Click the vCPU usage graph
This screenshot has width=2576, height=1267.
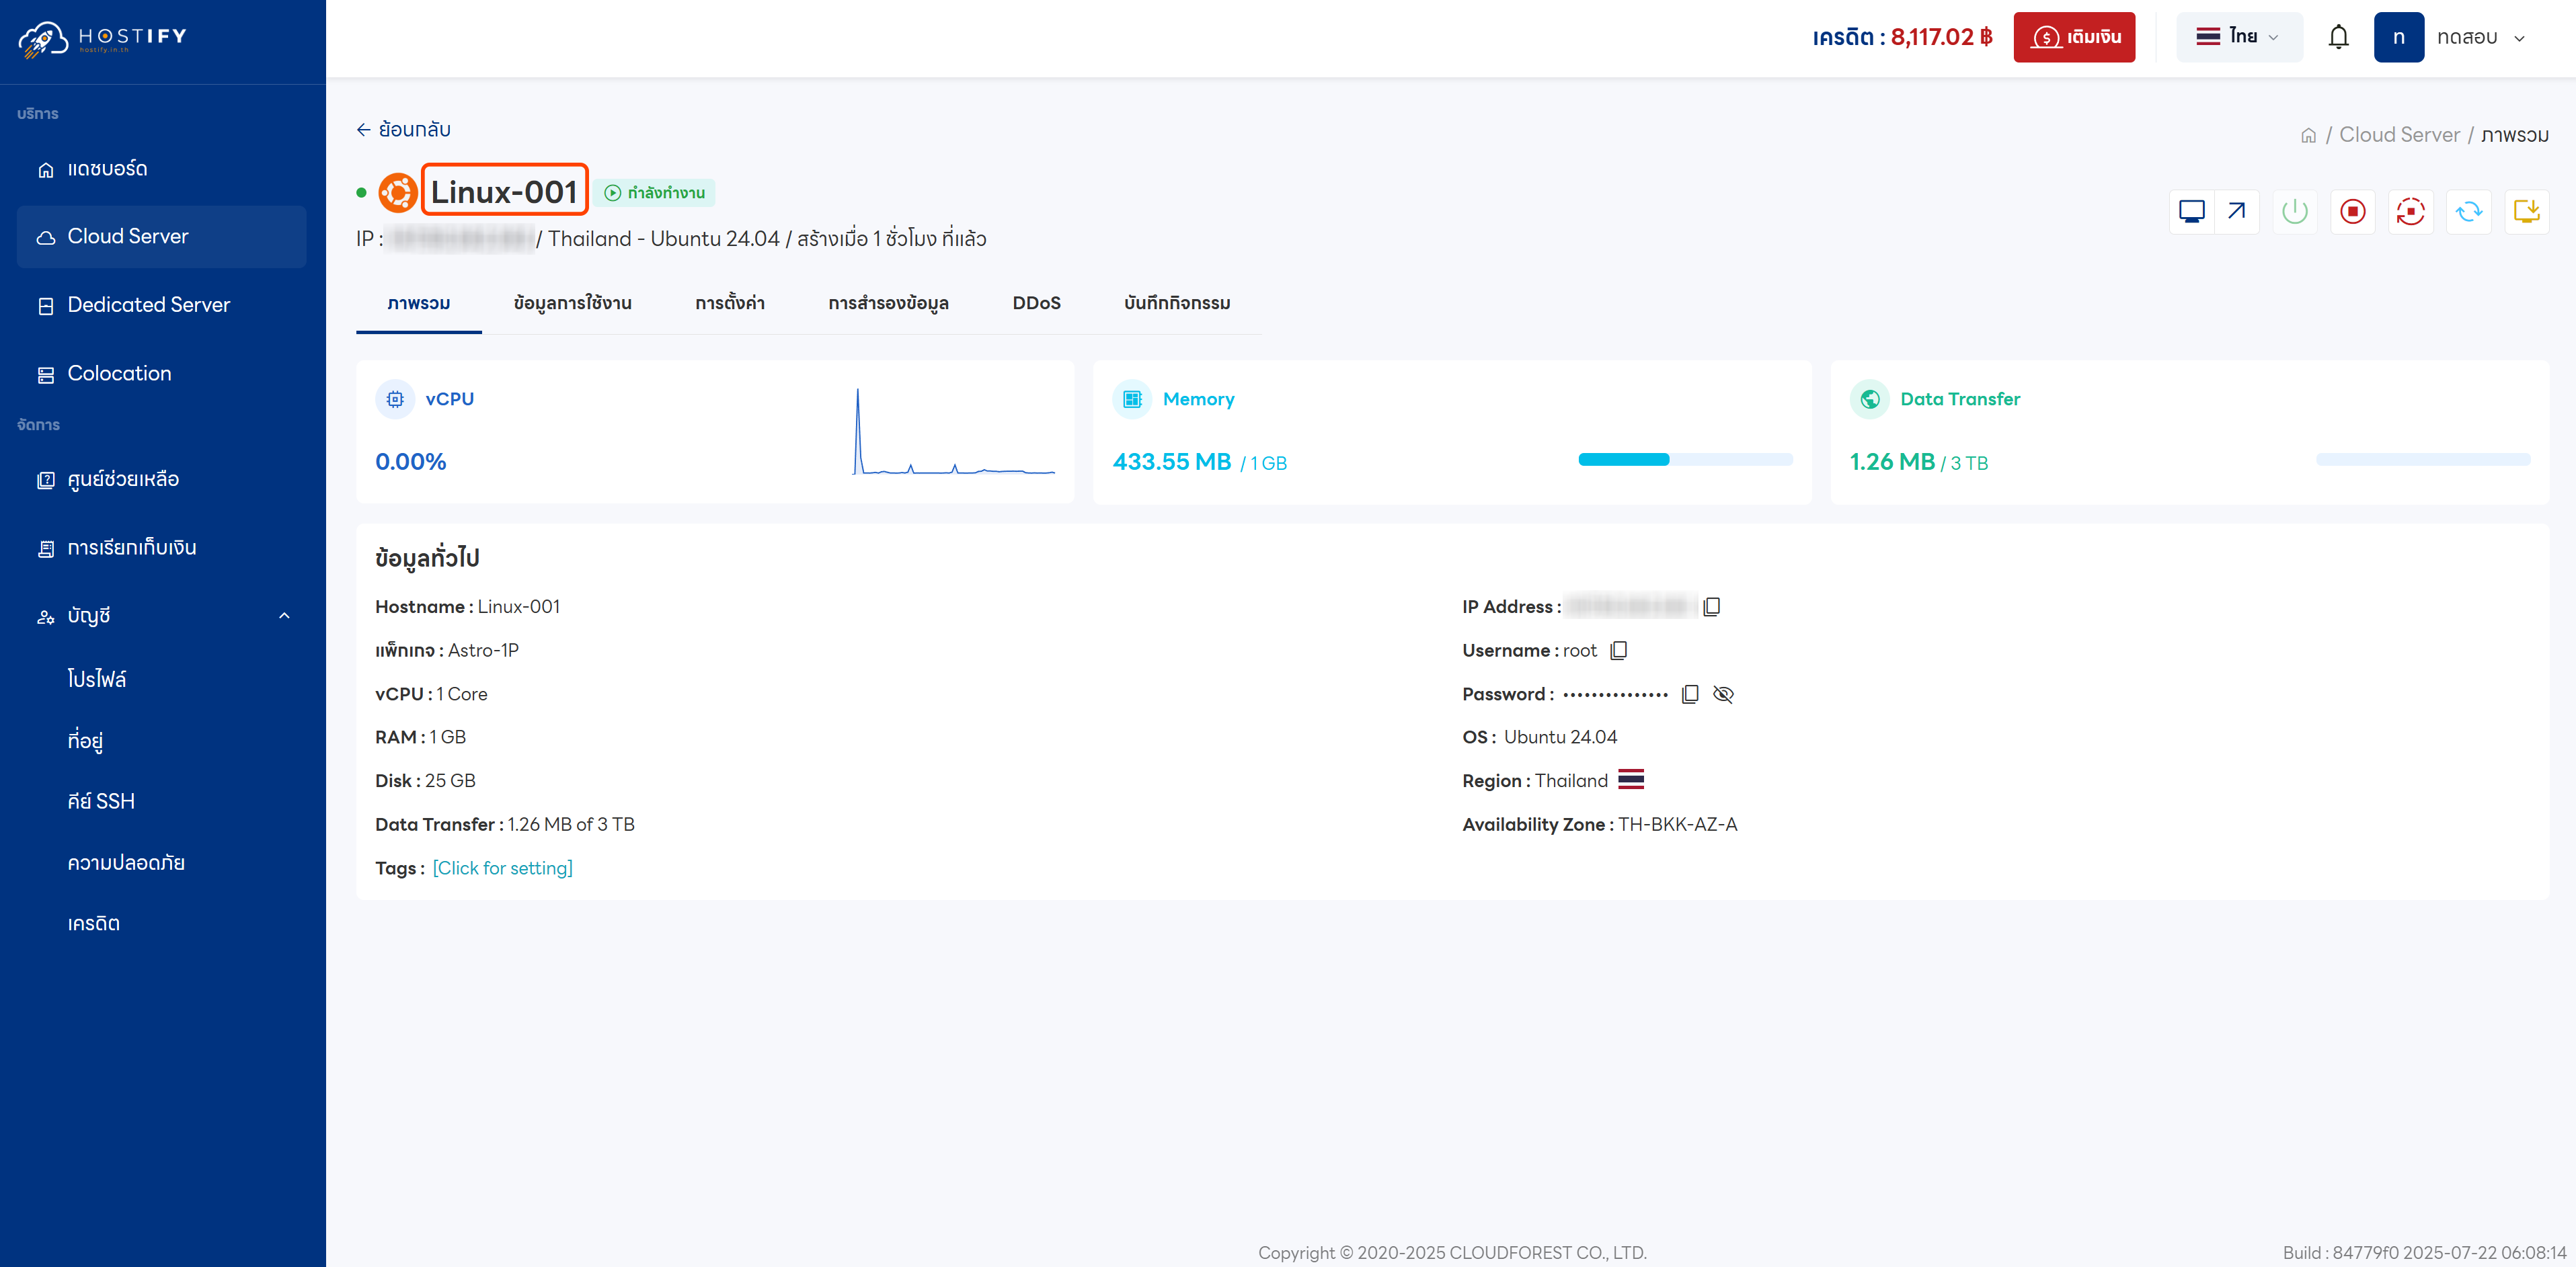(953, 431)
